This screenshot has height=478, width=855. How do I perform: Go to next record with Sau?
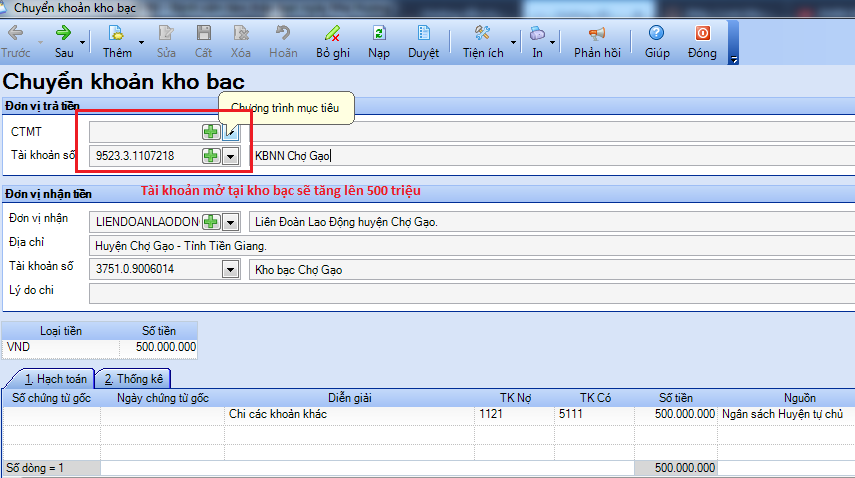point(64,41)
